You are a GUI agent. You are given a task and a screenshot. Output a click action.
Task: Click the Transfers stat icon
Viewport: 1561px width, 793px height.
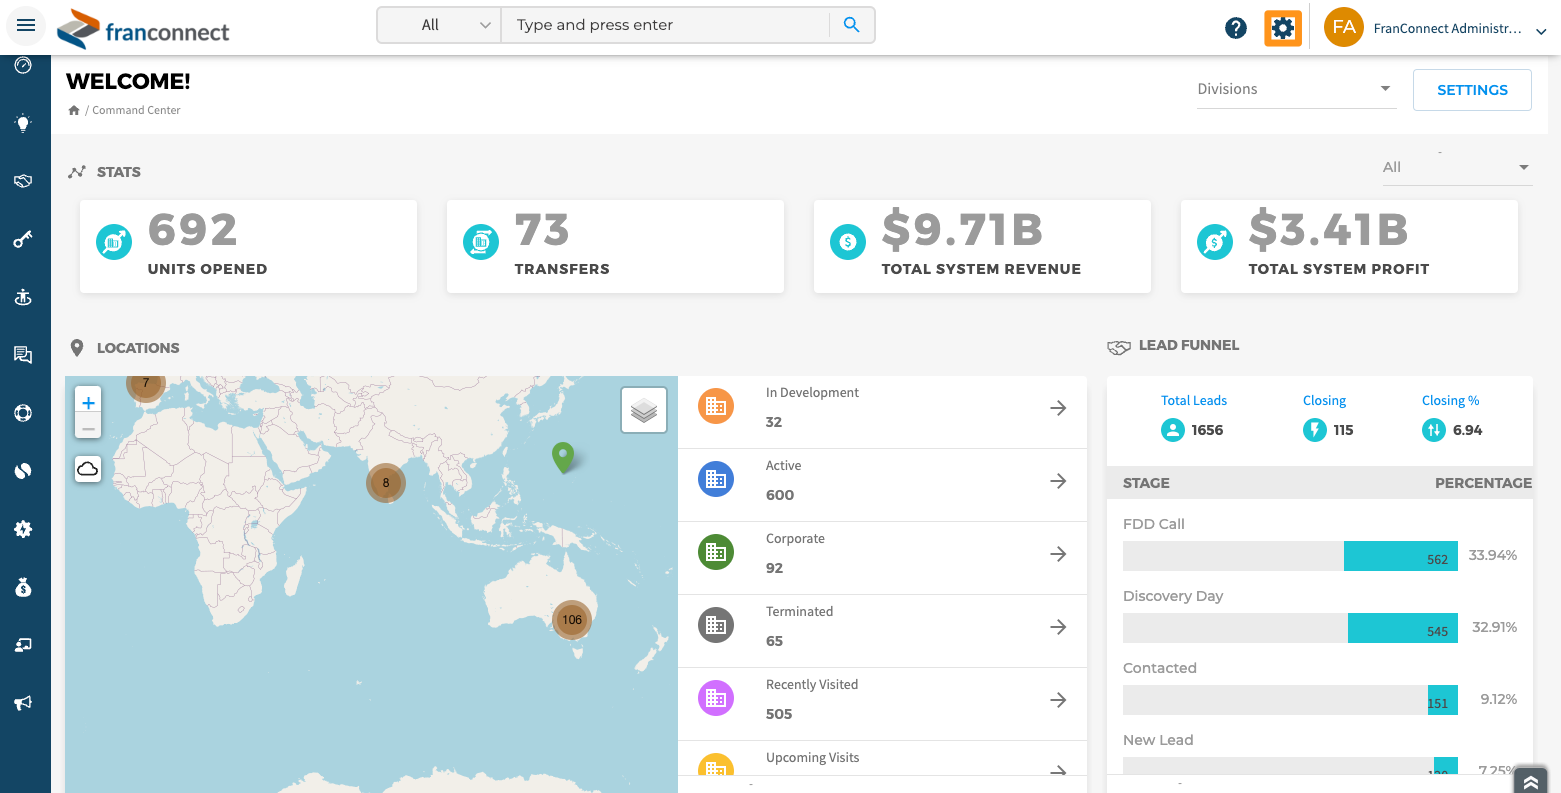481,242
